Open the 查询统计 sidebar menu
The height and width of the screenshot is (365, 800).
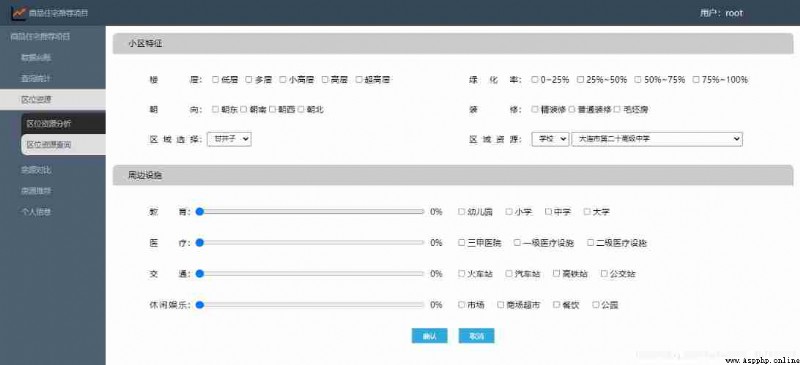tap(53, 79)
